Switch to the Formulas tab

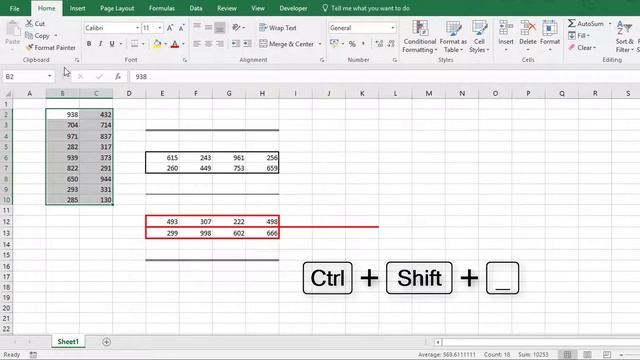pos(162,8)
